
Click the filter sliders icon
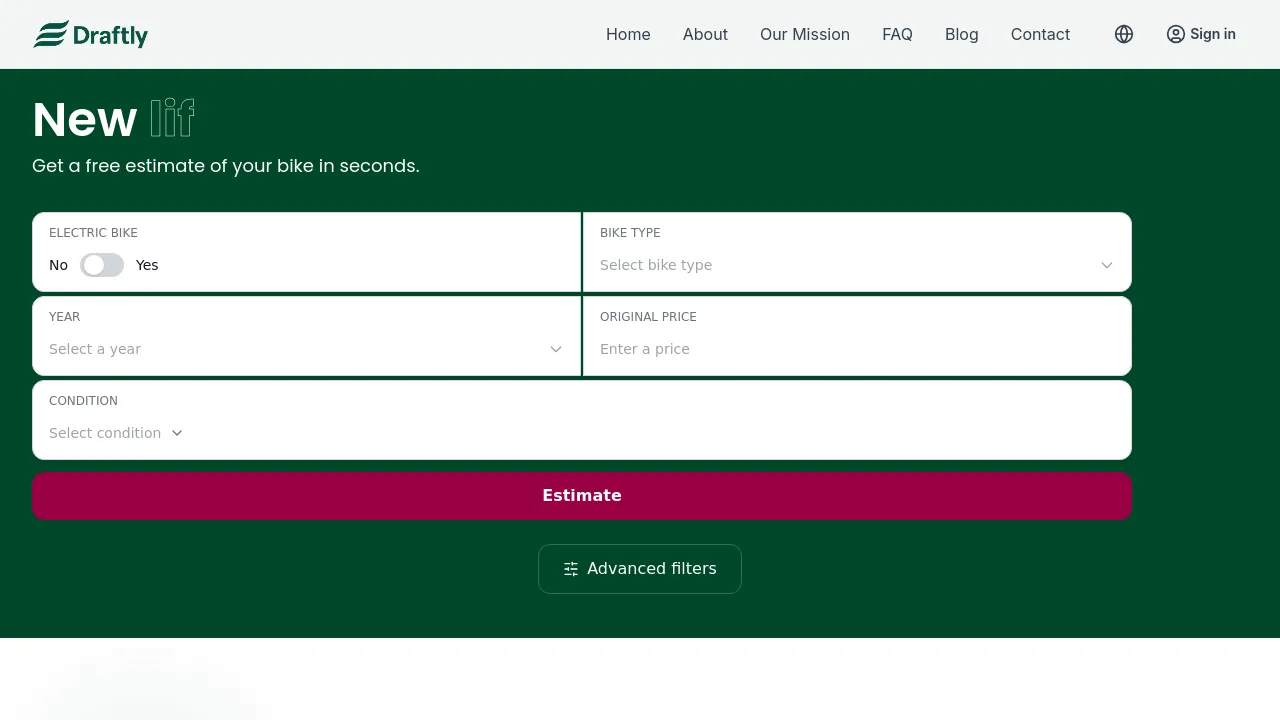pyautogui.click(x=571, y=569)
